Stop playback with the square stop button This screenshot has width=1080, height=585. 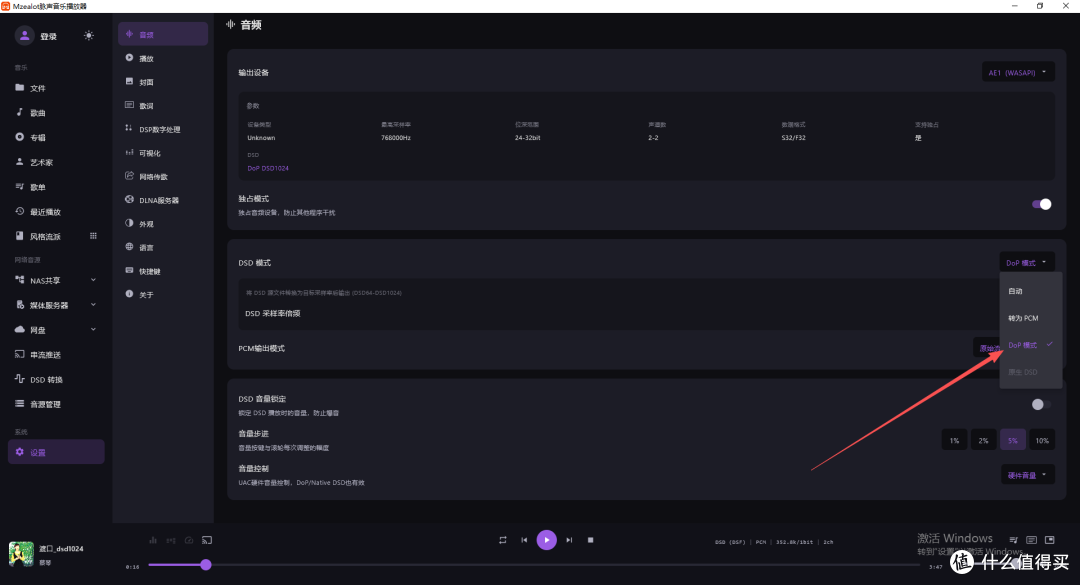[x=590, y=540]
